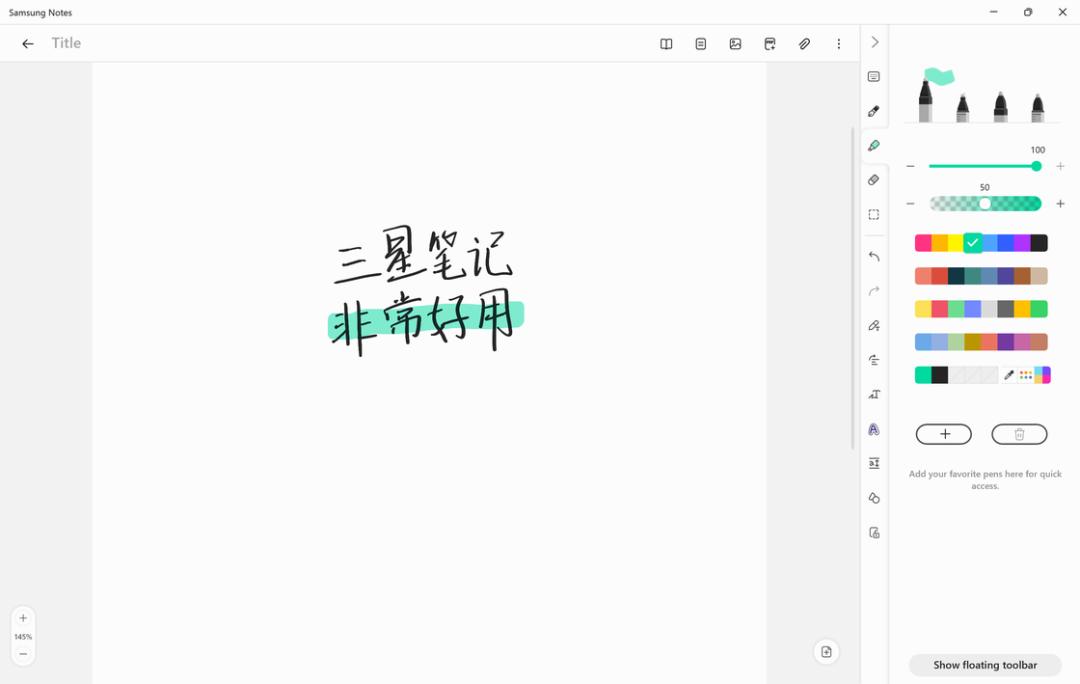The height and width of the screenshot is (684, 1080).
Task: Click the pen with dots tool icon
Action: pyautogui.click(x=874, y=325)
